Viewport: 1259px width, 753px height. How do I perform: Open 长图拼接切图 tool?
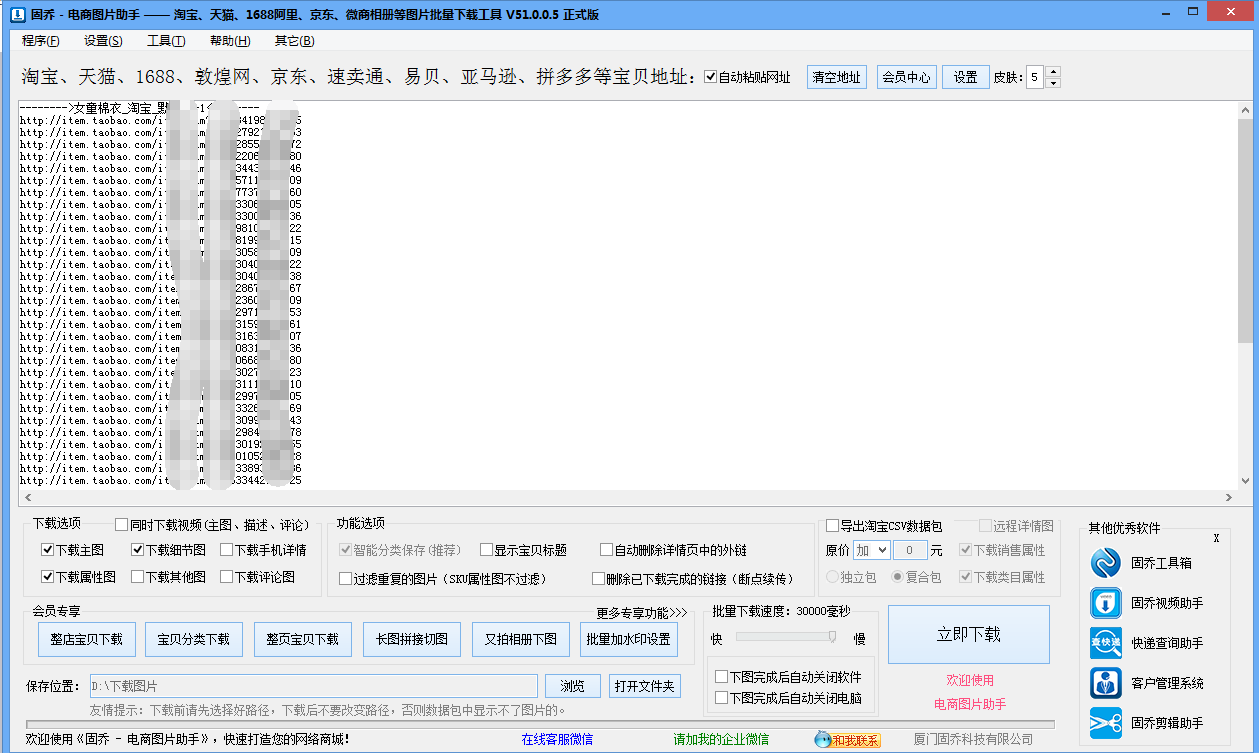[412, 639]
